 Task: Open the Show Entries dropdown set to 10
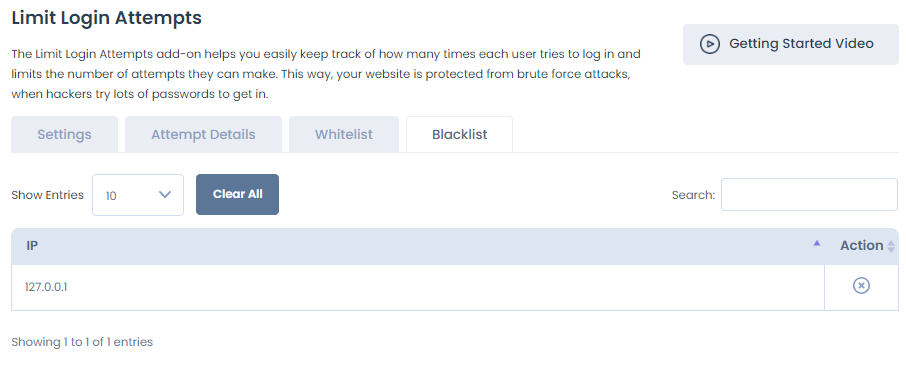(x=138, y=195)
